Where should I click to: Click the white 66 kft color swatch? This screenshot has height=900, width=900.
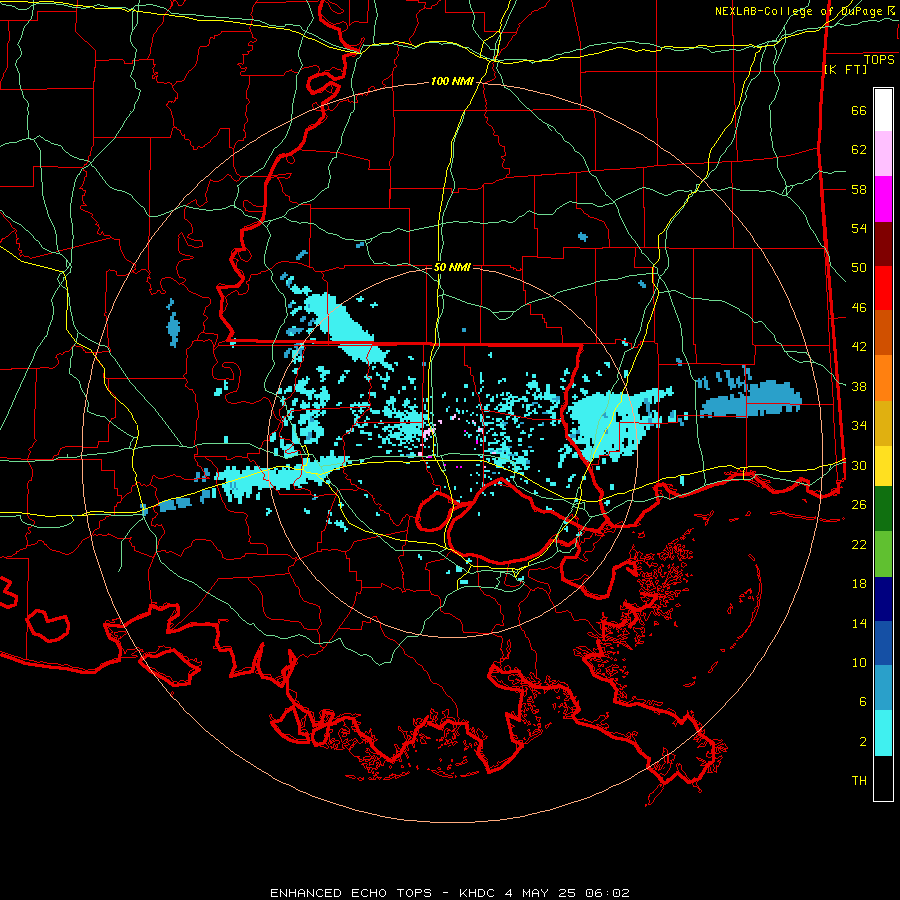click(883, 110)
